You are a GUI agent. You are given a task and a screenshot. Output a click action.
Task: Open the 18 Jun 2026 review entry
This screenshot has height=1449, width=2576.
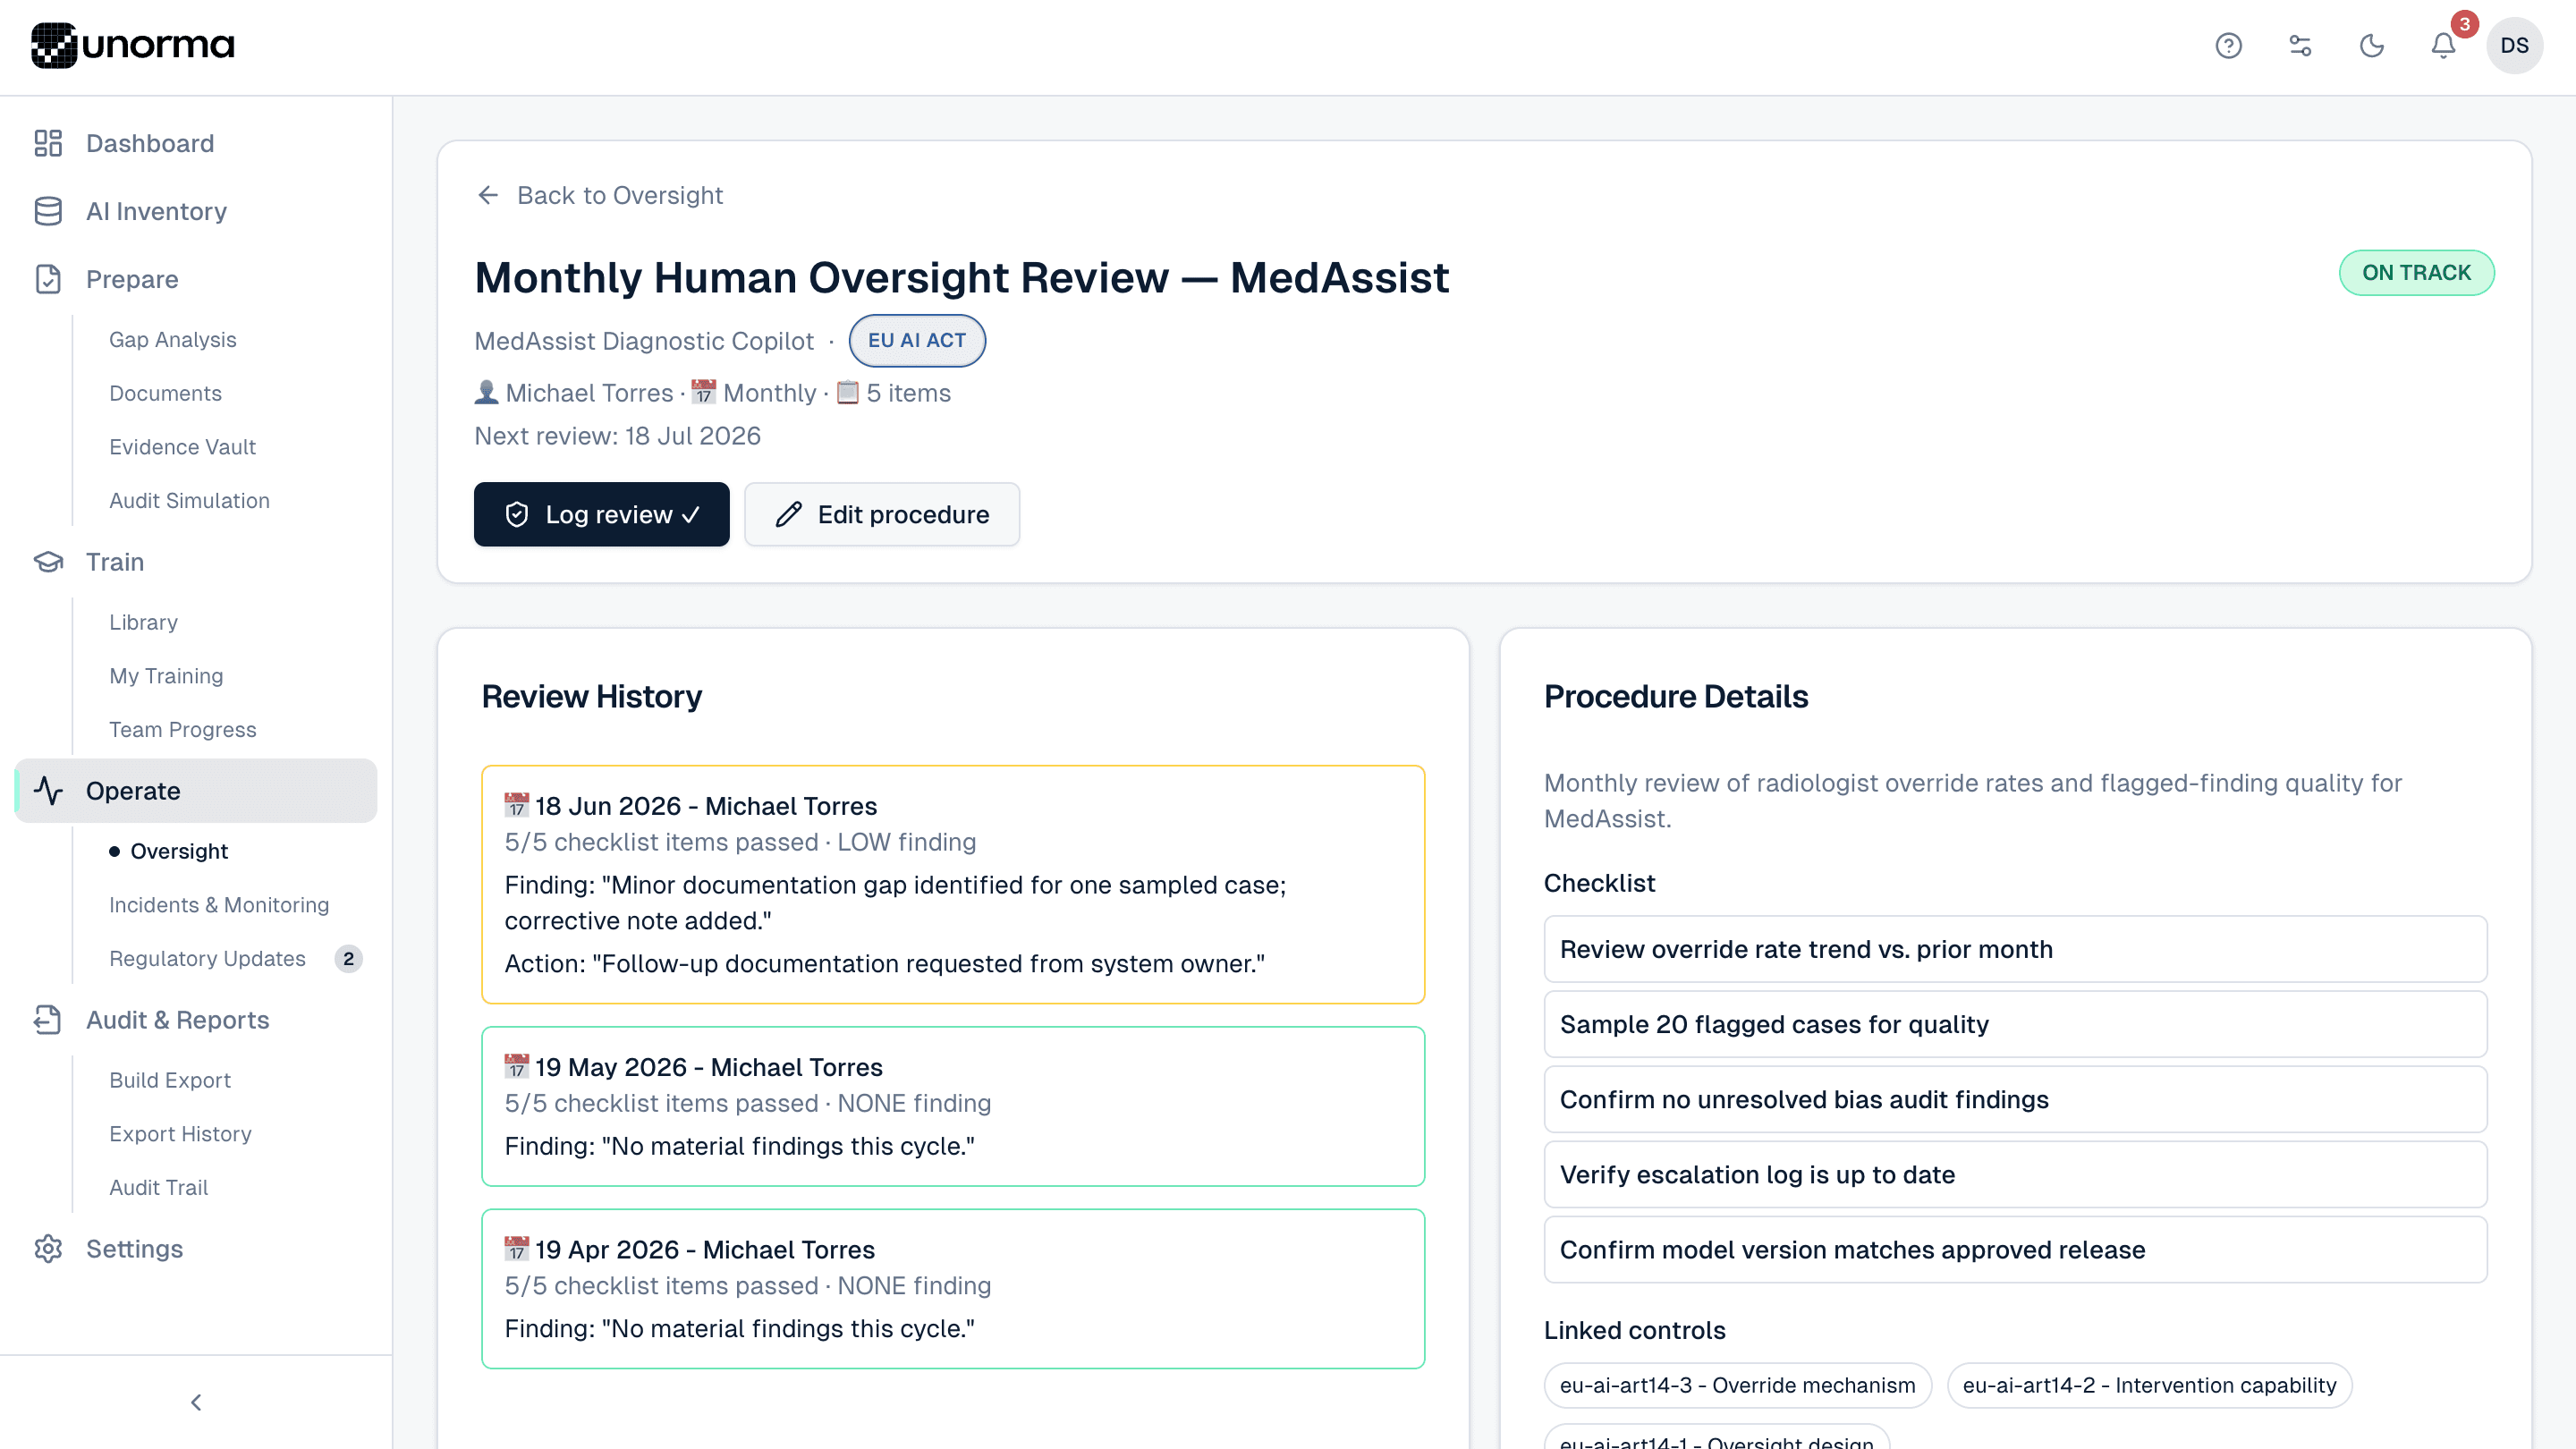pyautogui.click(x=953, y=884)
